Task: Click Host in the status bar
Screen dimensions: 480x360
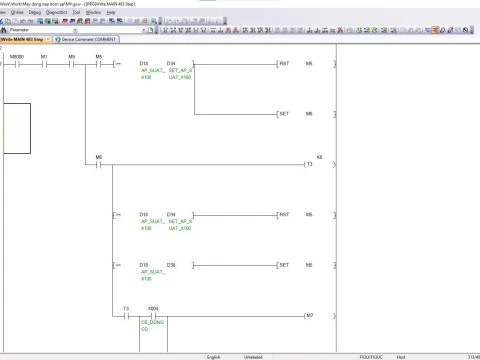Action: tap(401, 357)
